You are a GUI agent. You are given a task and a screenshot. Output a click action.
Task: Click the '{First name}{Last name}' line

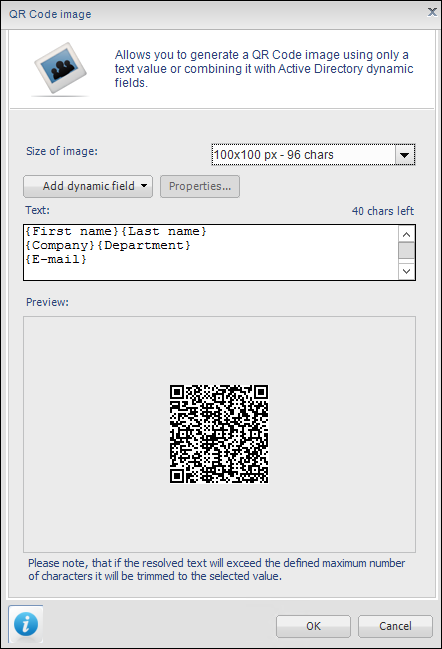(x=115, y=231)
